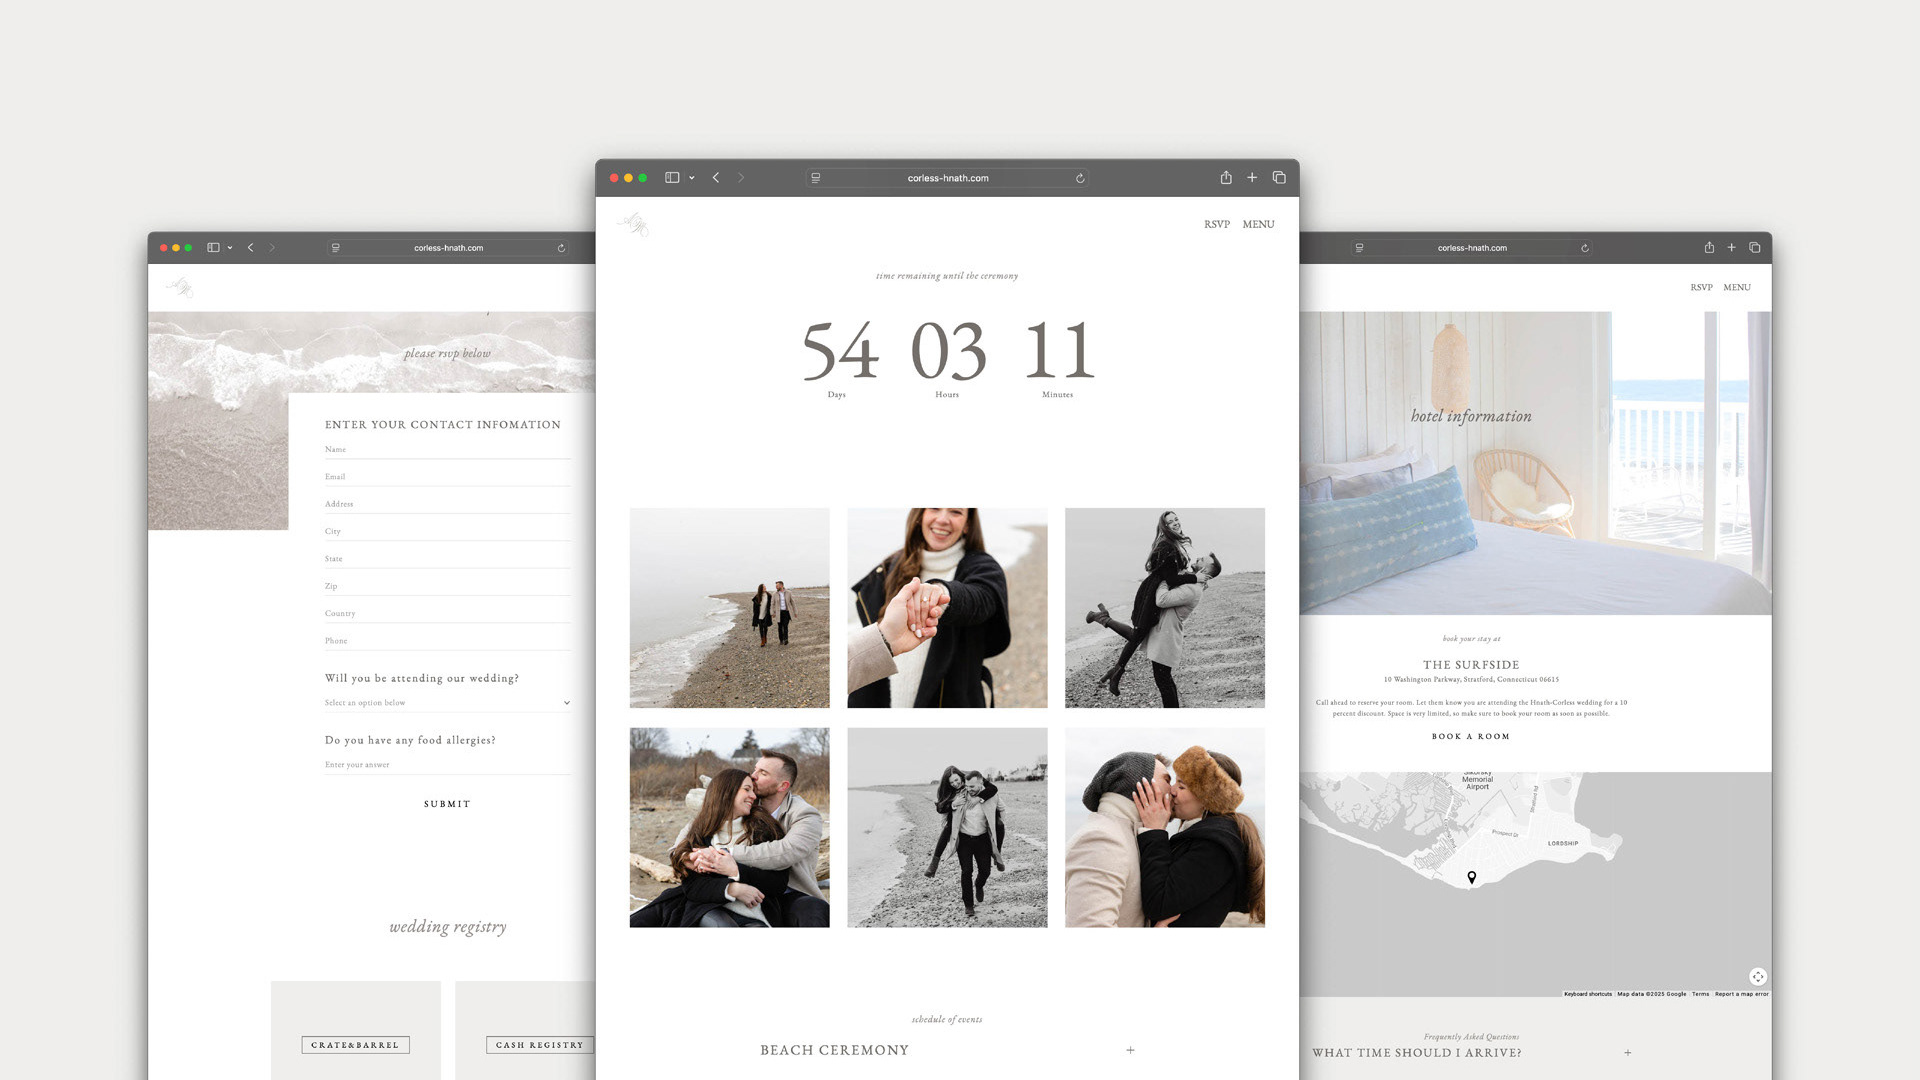
Task: Go back in the center browser window
Action: pos(716,178)
